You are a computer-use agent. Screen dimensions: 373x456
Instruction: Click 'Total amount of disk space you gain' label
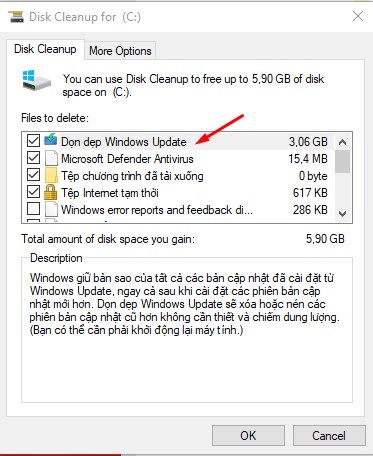(108, 239)
